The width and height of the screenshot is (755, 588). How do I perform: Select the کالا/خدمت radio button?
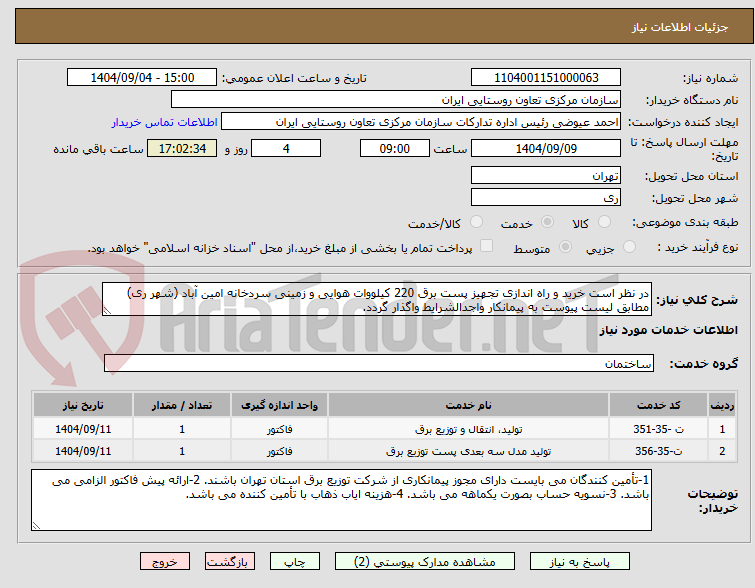[476, 222]
